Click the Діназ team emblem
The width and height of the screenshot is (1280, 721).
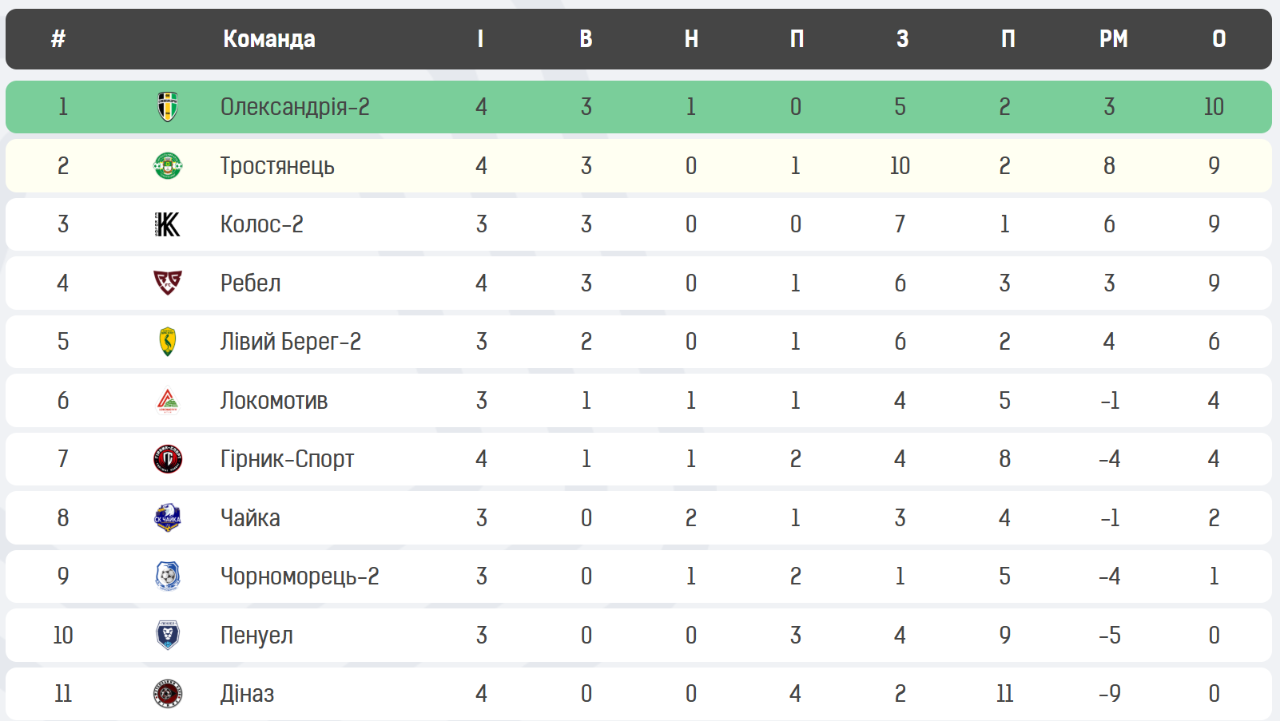point(167,694)
